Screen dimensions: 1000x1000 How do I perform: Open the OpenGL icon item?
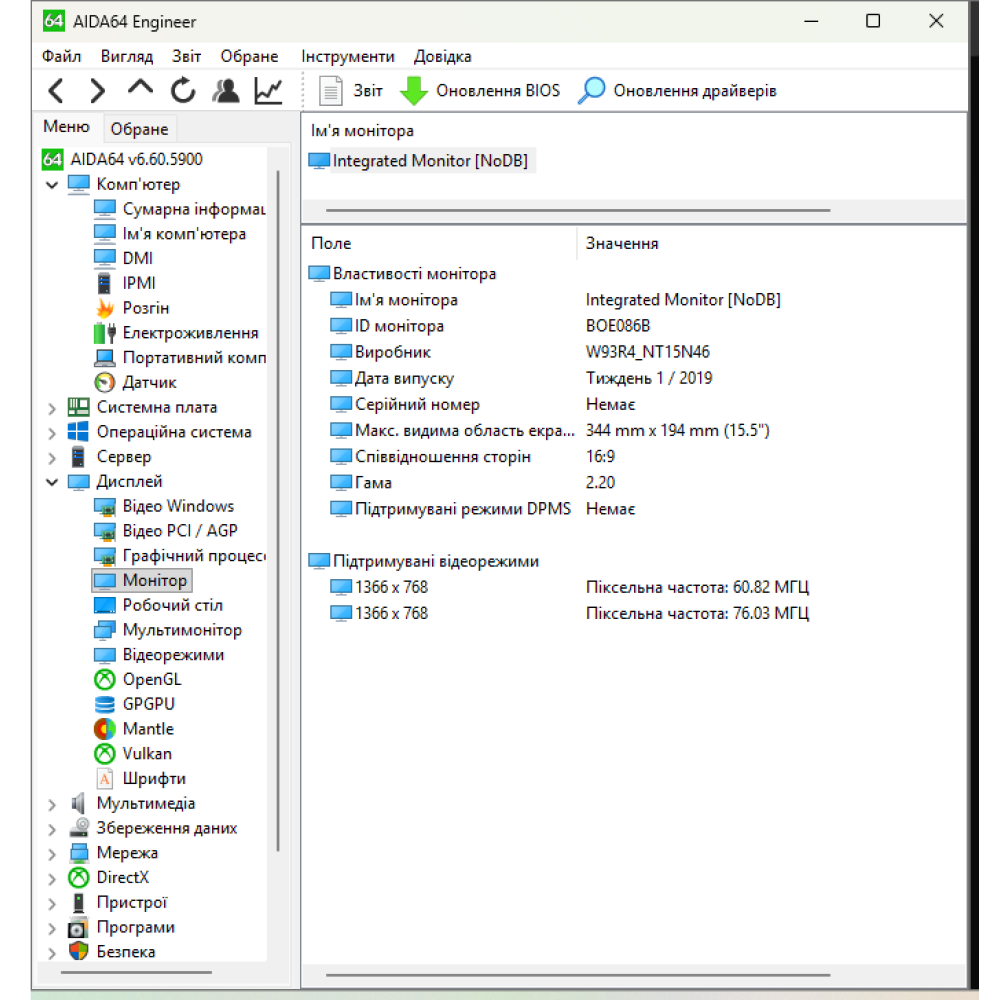[x=138, y=680]
